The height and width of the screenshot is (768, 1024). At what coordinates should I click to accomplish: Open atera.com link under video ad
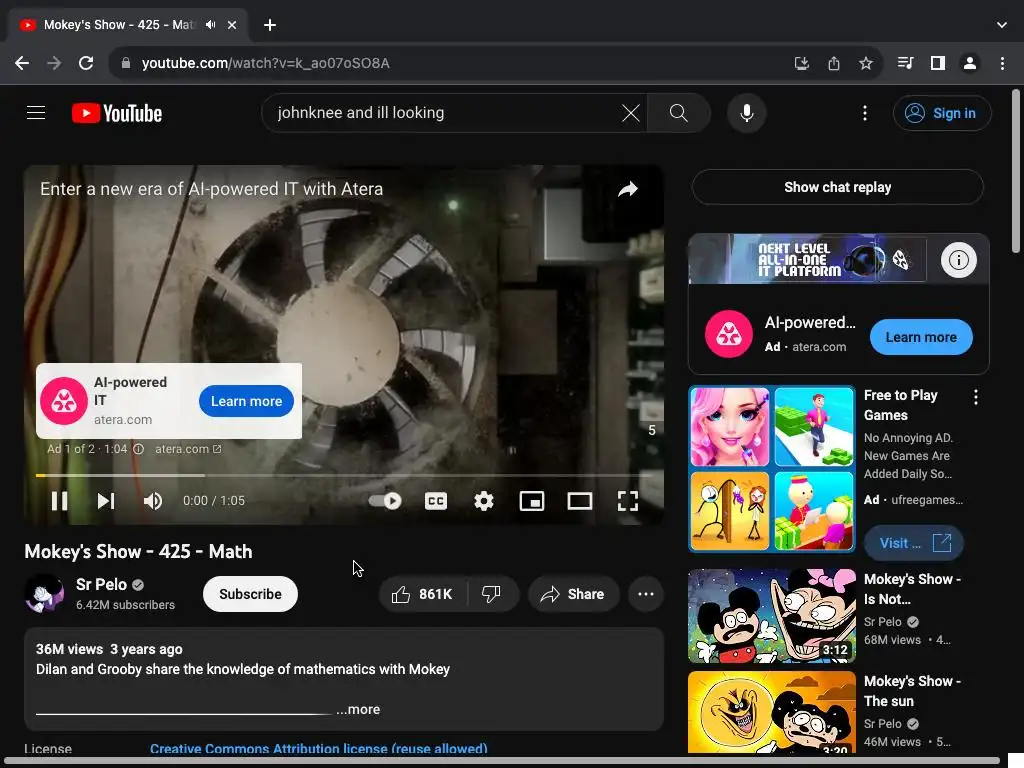point(188,449)
